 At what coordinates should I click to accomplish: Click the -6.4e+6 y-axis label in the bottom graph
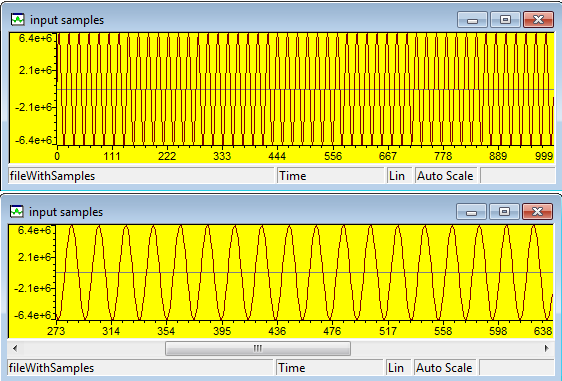(32, 315)
